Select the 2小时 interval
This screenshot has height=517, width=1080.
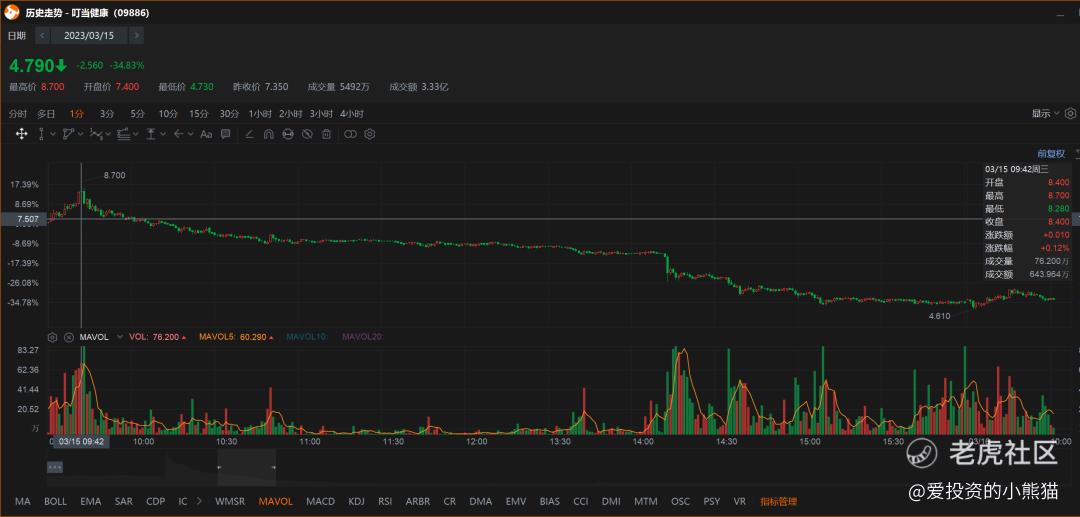[291, 114]
